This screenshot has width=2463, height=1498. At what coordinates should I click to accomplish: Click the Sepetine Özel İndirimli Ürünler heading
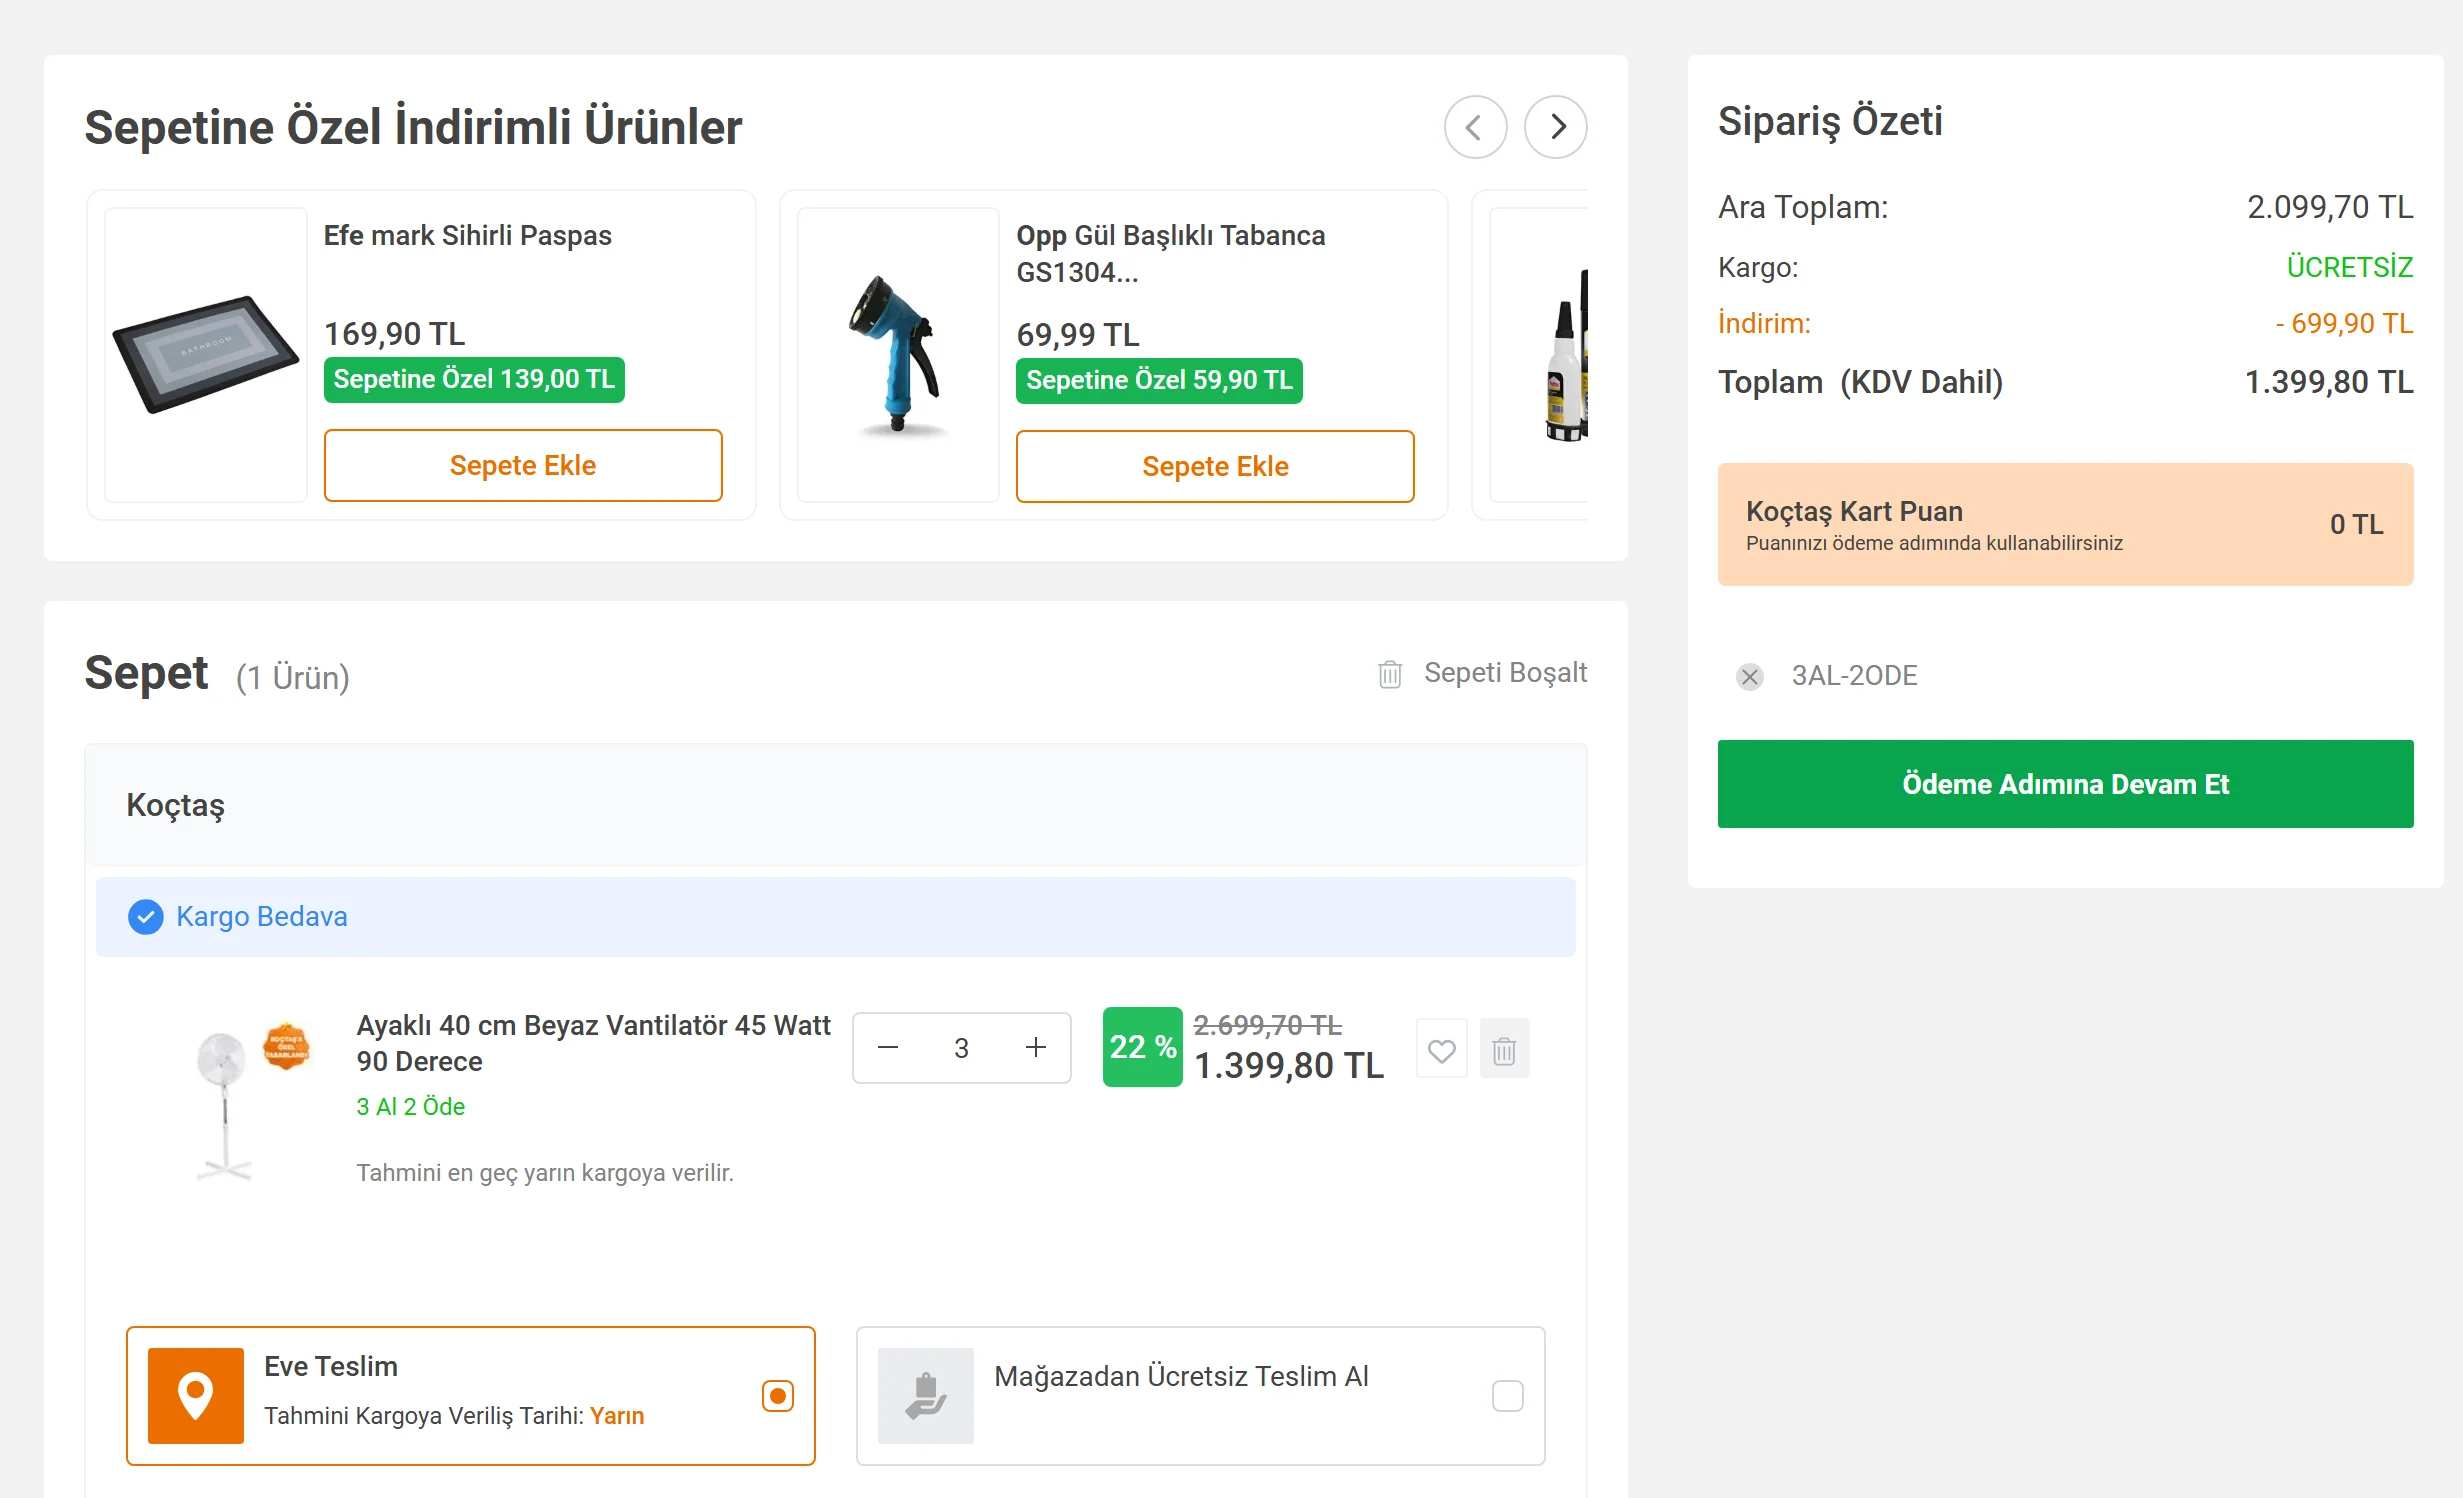[413, 128]
